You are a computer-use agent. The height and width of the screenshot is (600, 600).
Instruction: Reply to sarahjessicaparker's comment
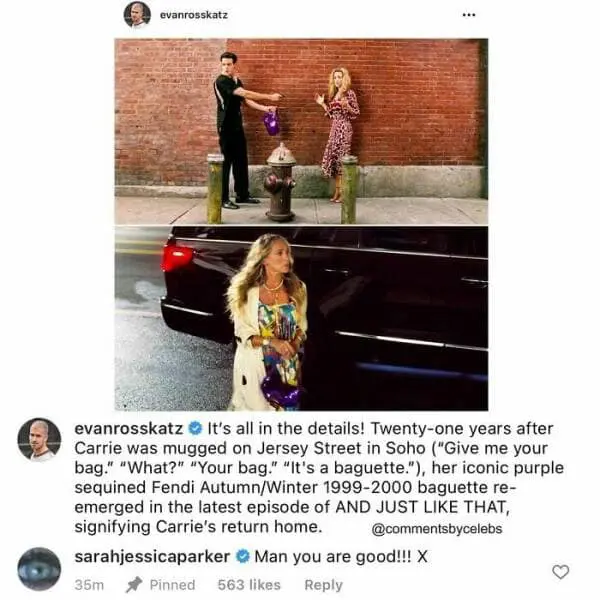(323, 585)
